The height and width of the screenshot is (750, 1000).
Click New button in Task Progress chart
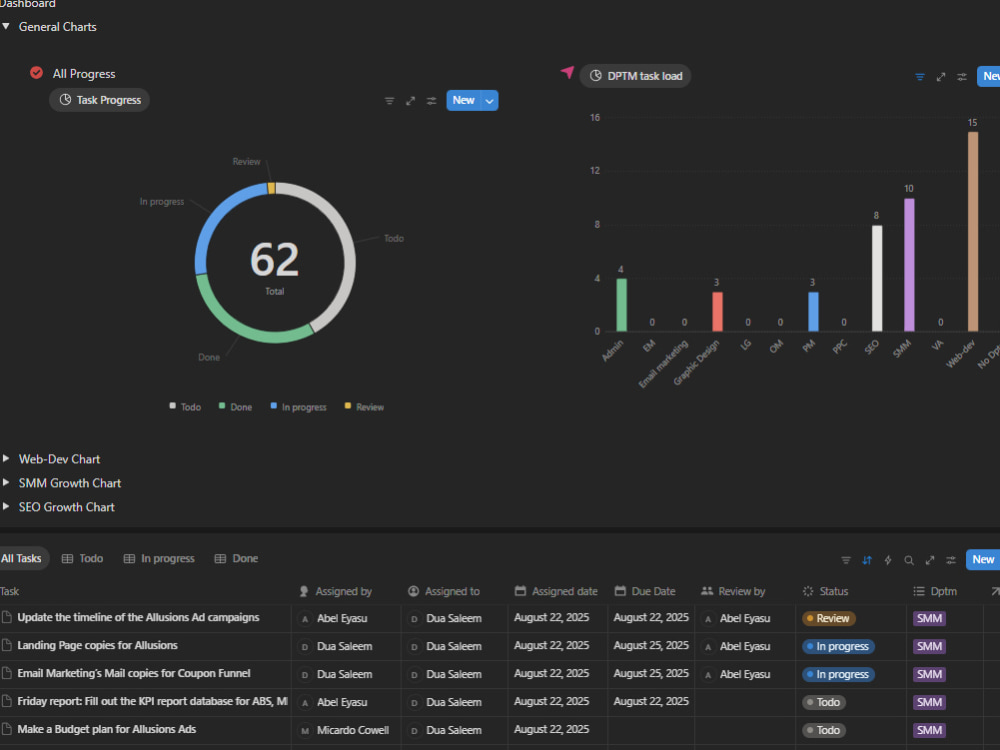coord(464,100)
